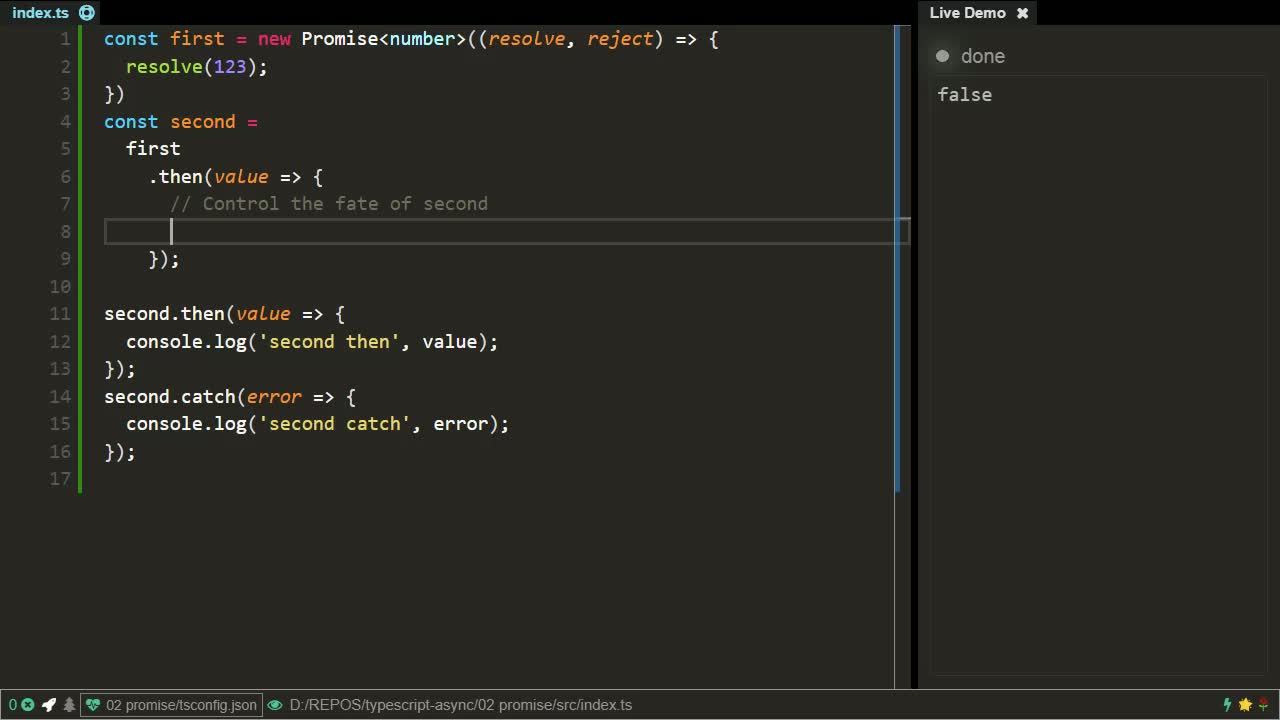The width and height of the screenshot is (1280, 720).
Task: Click the error count circle-x icon in status bar
Action: [28, 705]
